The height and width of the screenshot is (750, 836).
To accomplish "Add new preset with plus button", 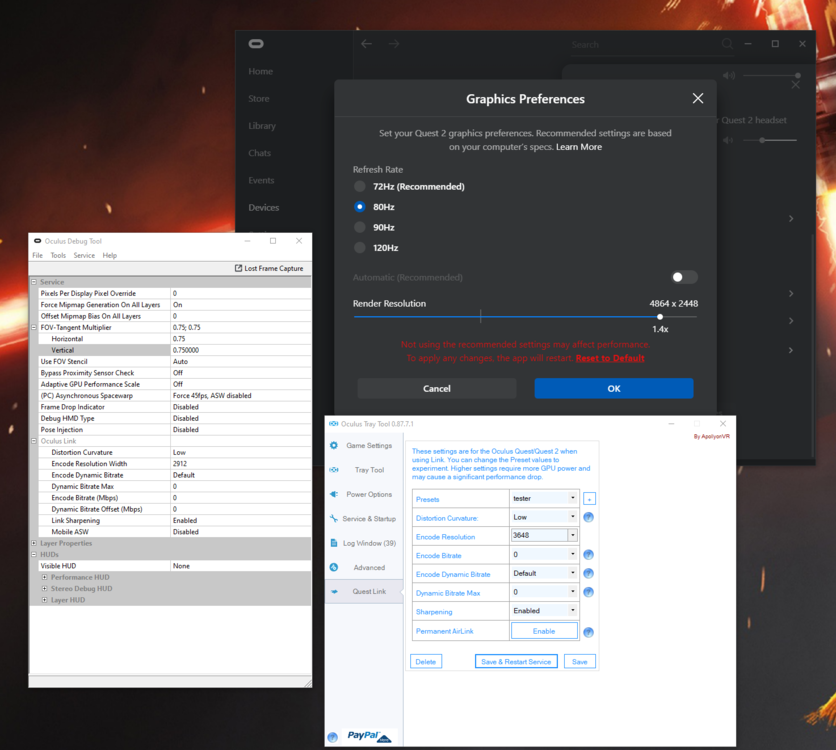I will click(x=589, y=499).
